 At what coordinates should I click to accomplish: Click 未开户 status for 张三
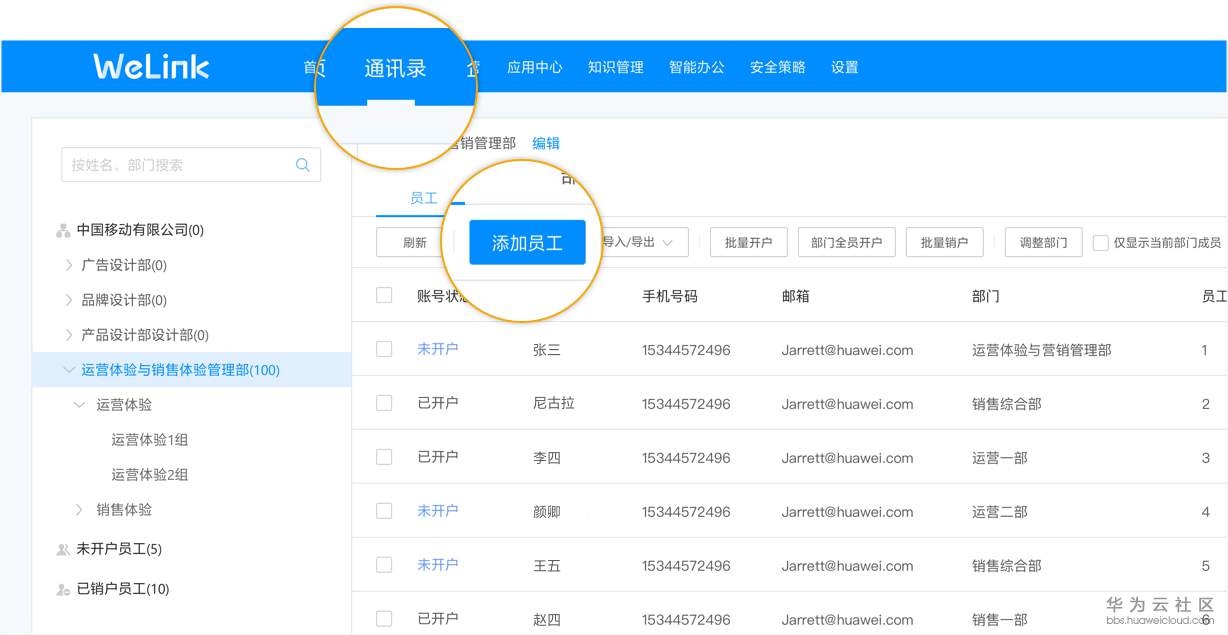[x=438, y=349]
